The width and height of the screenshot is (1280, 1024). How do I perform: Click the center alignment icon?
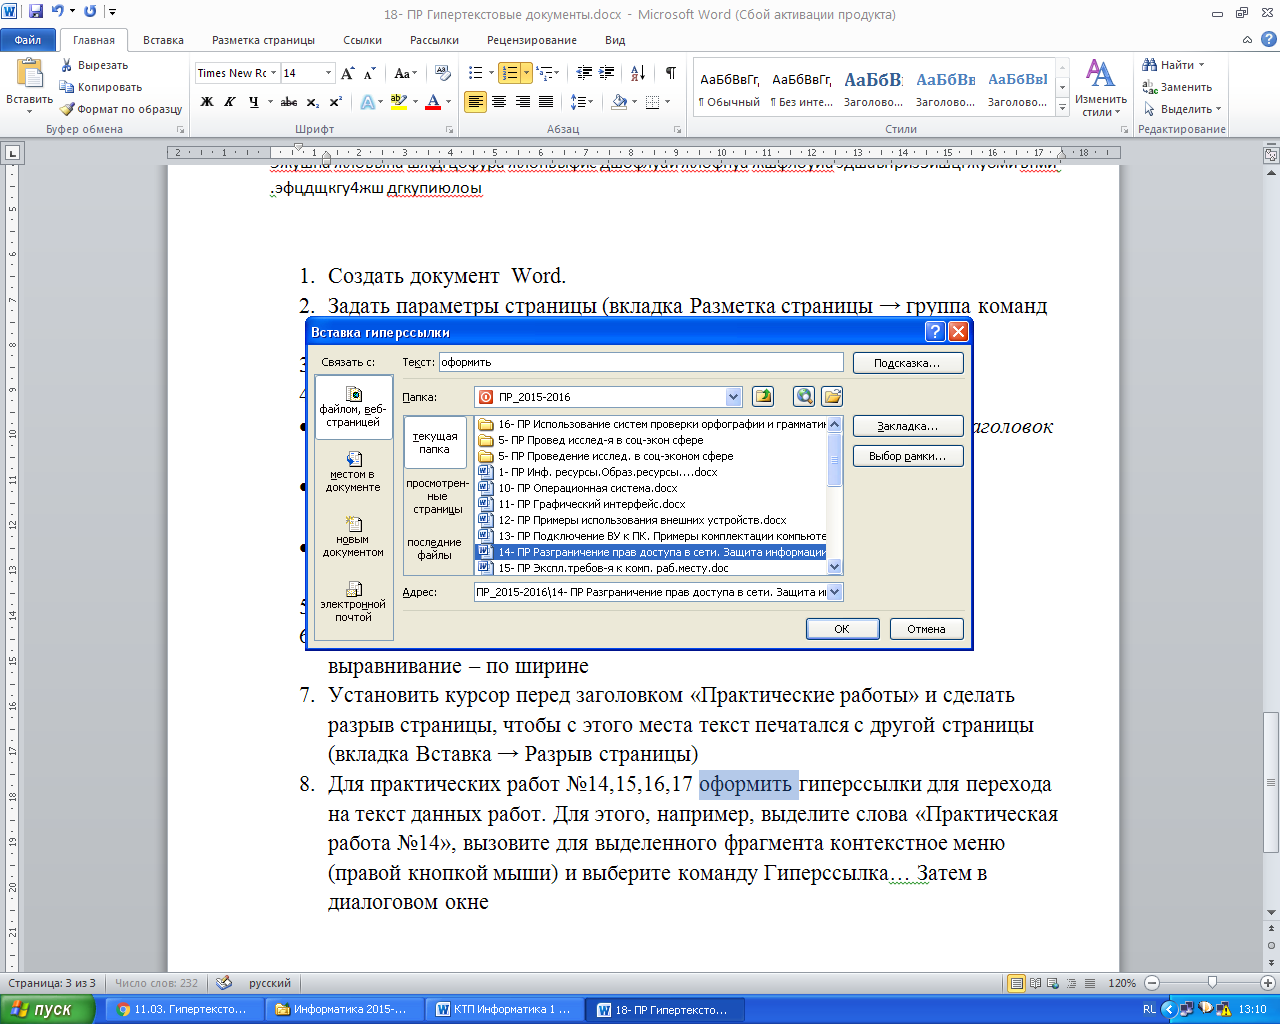[500, 102]
